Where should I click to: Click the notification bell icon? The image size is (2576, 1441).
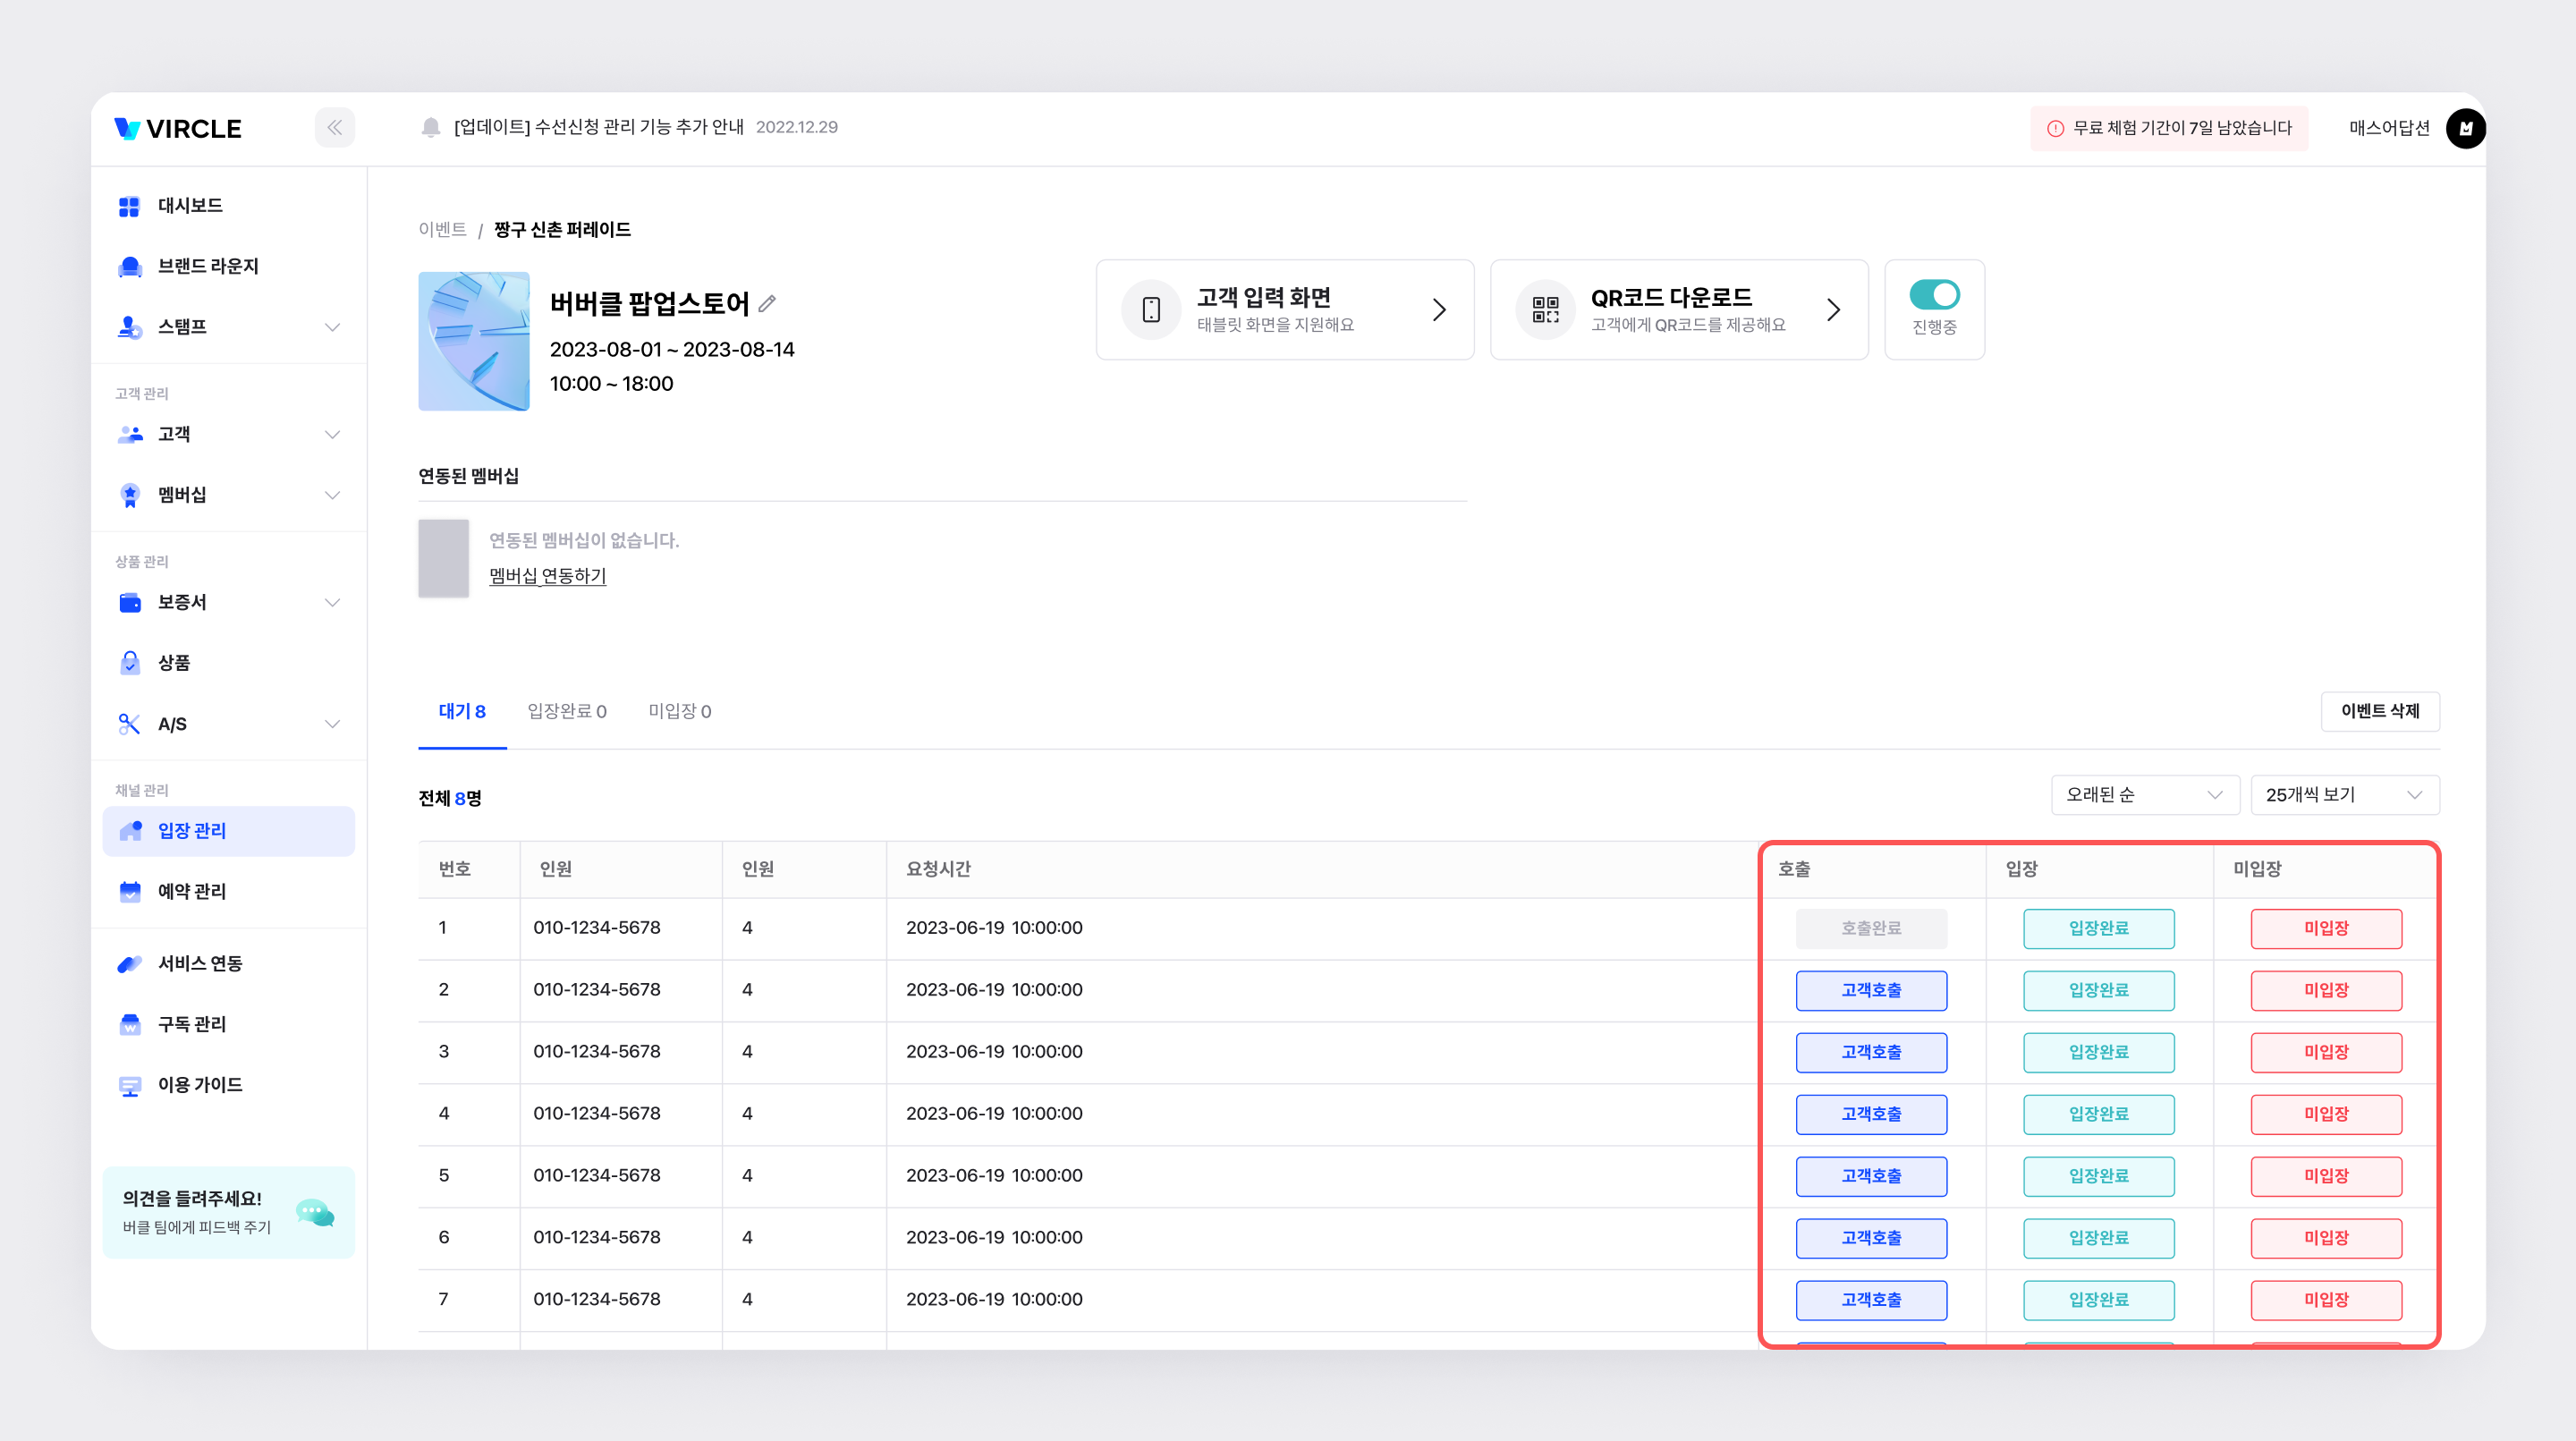[430, 127]
